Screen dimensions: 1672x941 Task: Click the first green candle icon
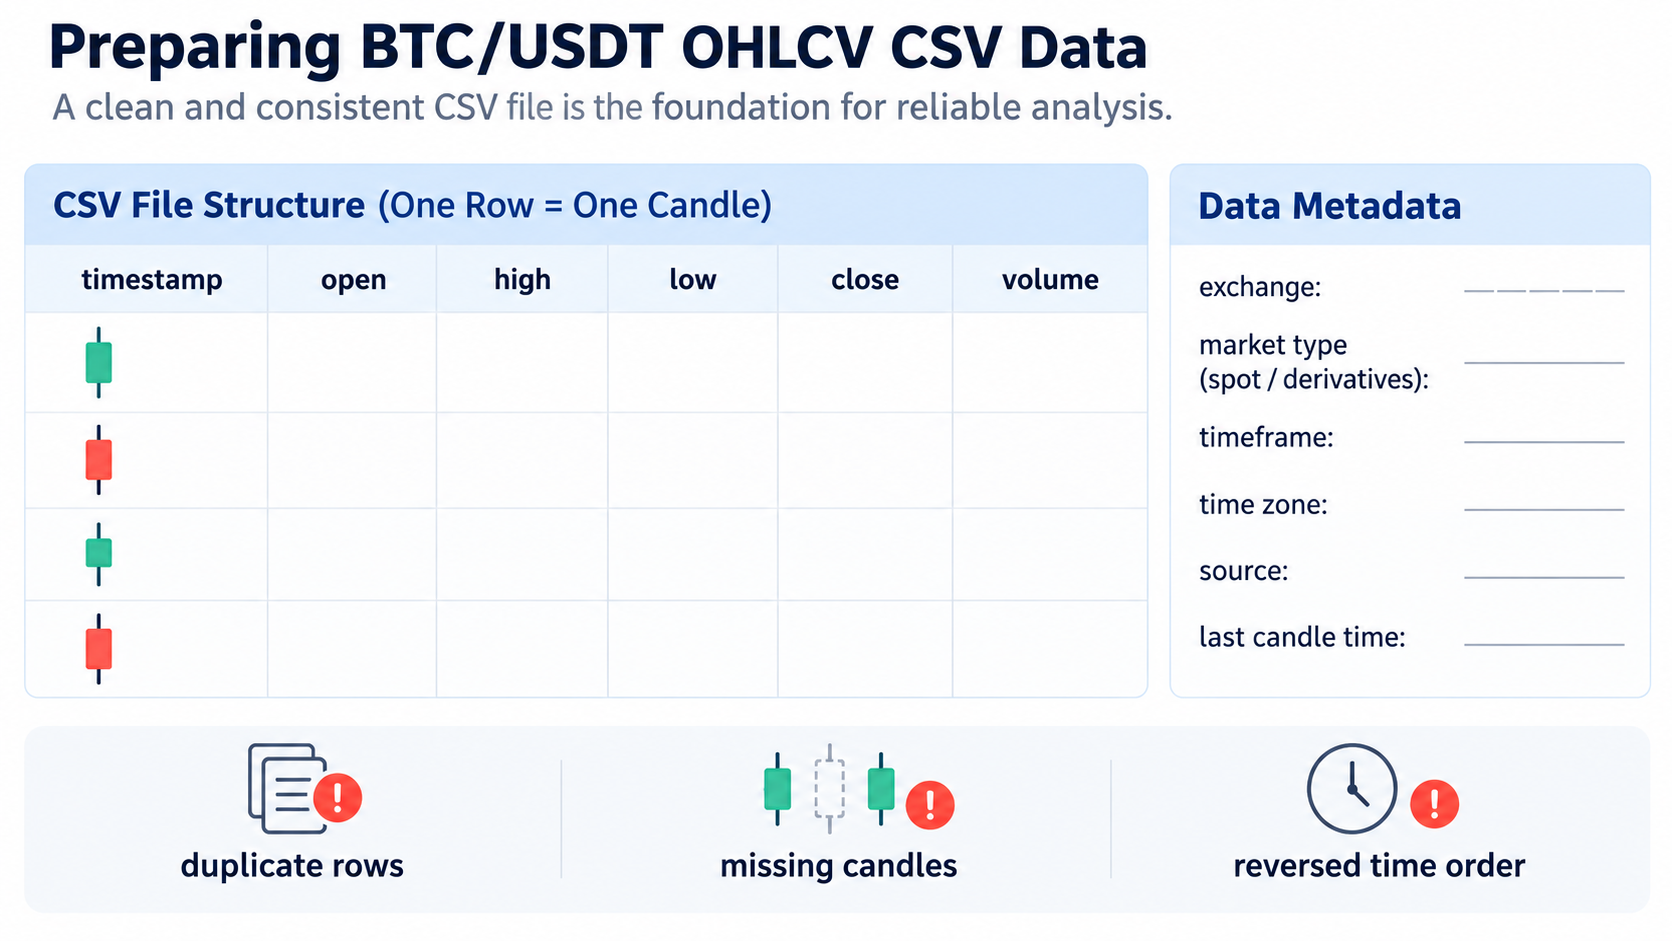point(98,362)
